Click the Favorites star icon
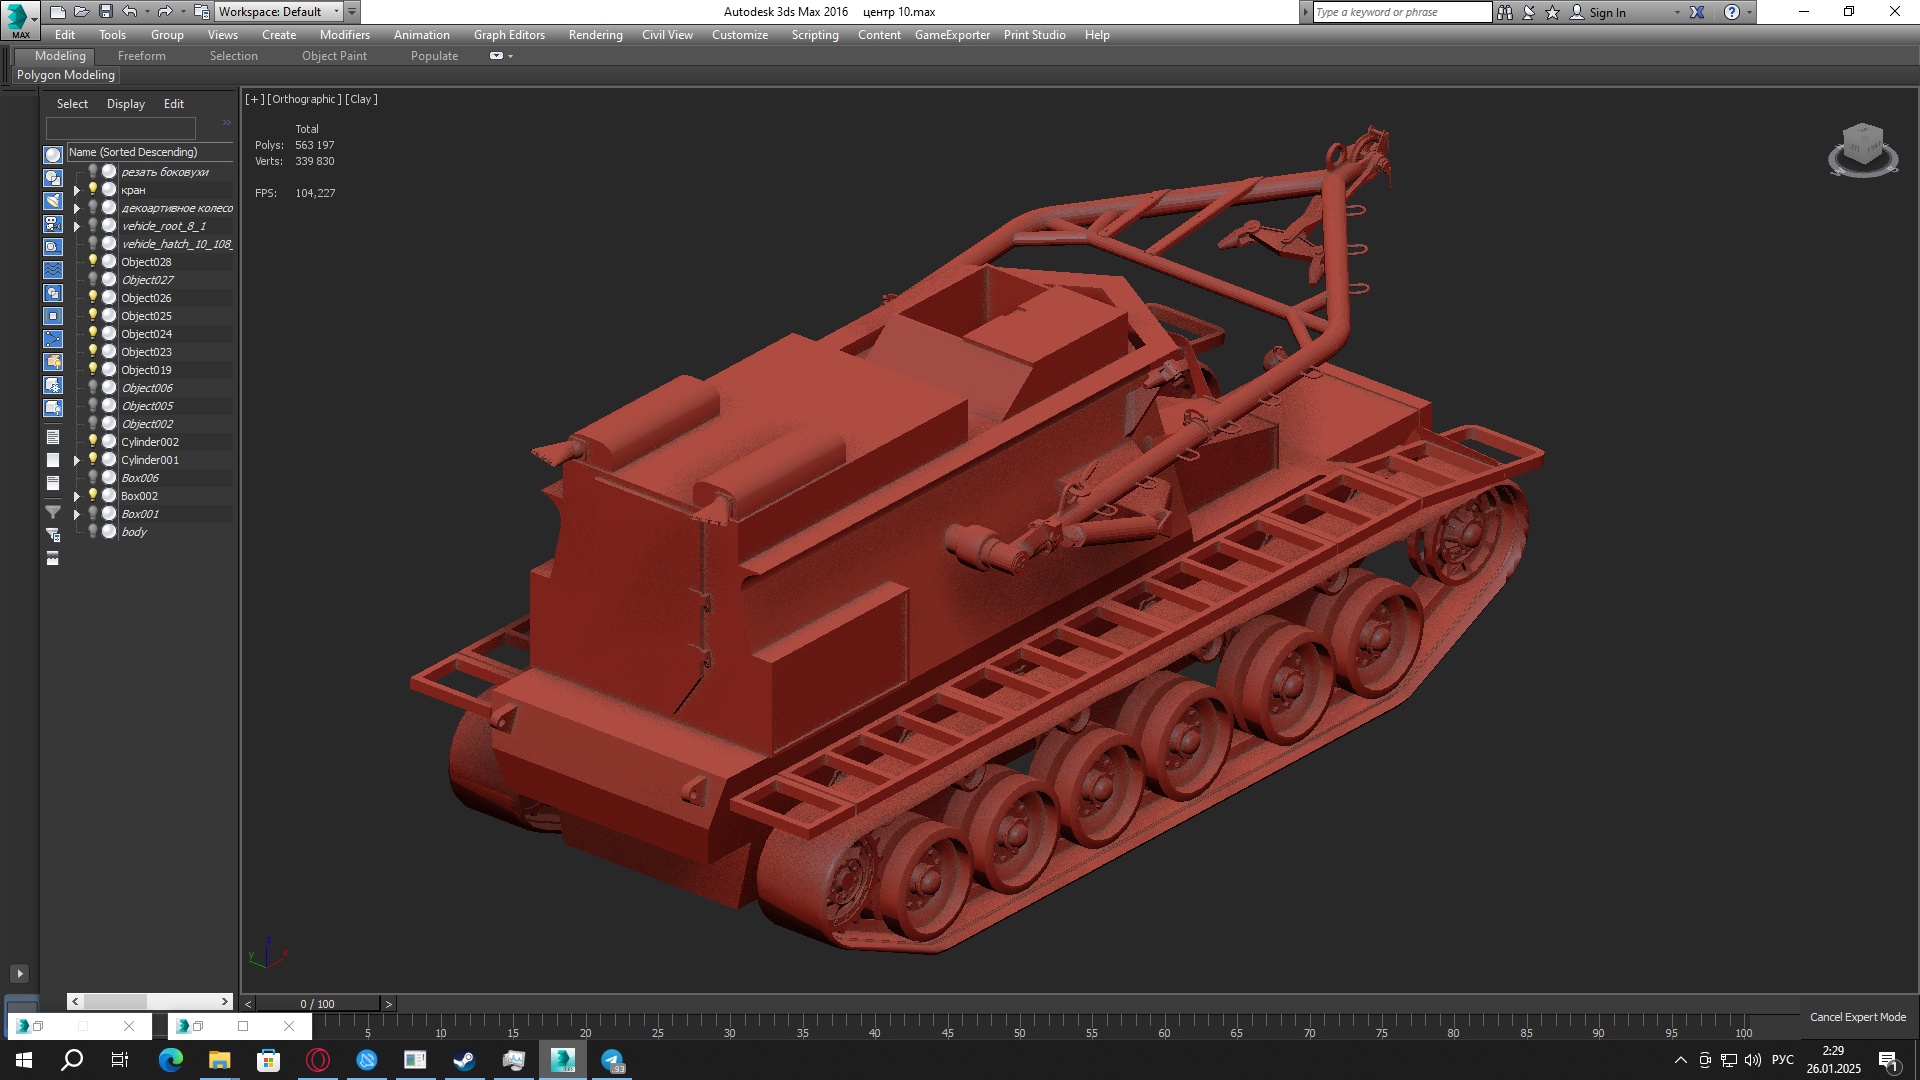This screenshot has height=1080, width=1920. tap(1553, 12)
